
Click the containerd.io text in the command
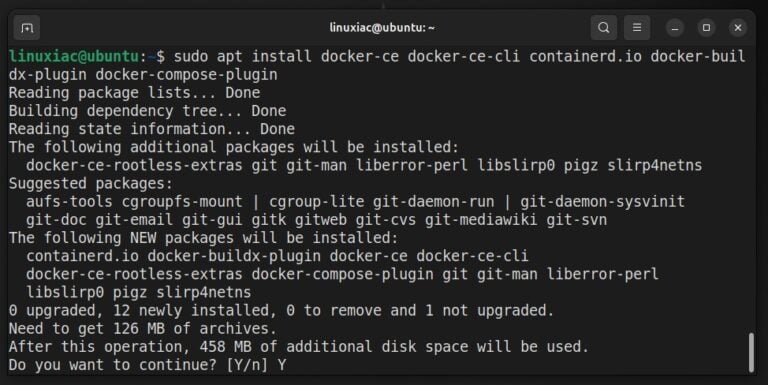pos(585,56)
